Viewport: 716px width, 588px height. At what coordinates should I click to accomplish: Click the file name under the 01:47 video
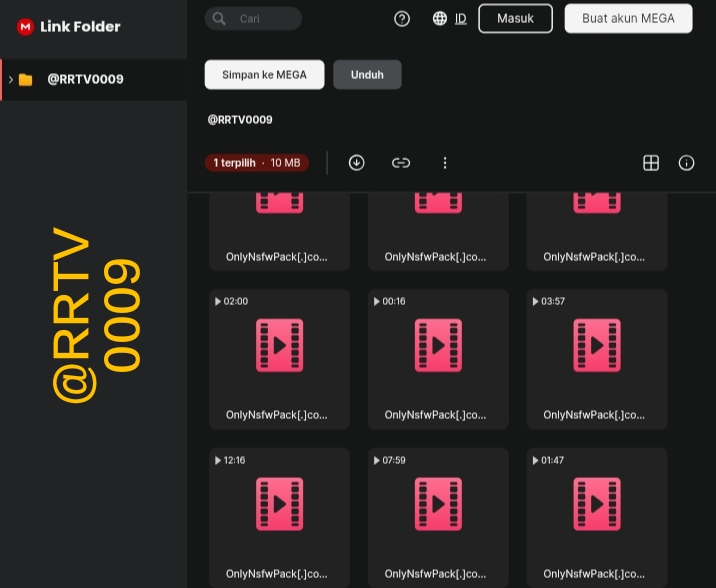[594, 574]
